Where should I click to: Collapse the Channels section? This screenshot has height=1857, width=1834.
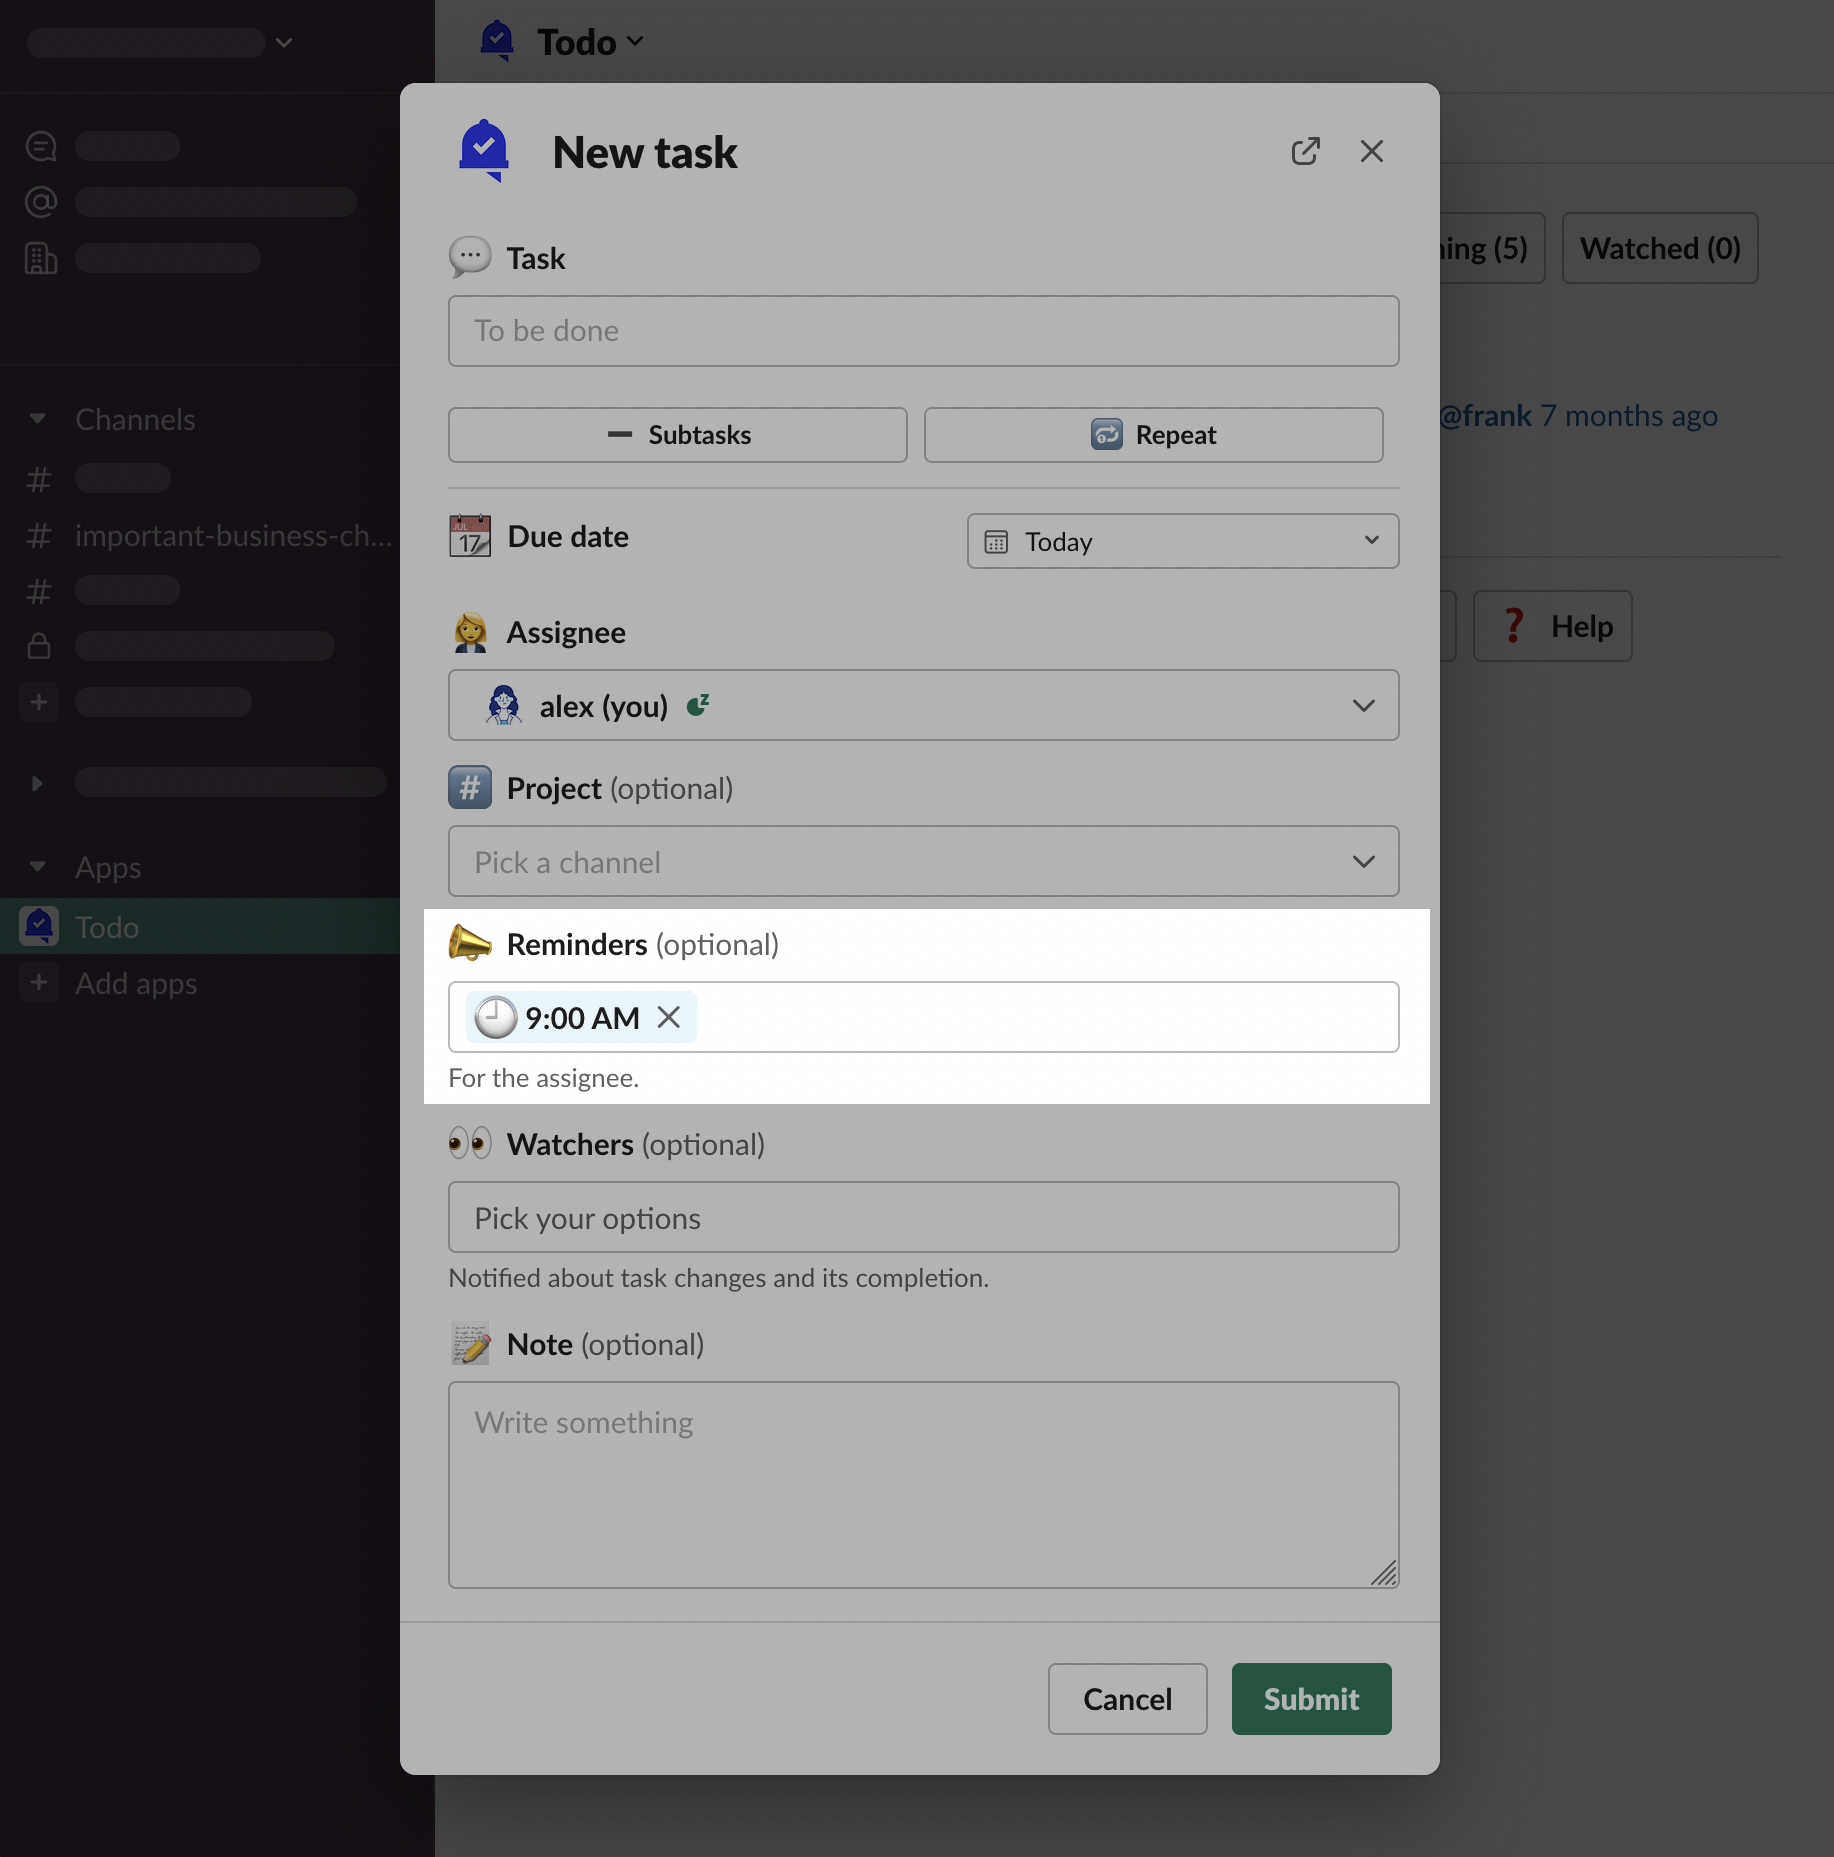[x=38, y=419]
